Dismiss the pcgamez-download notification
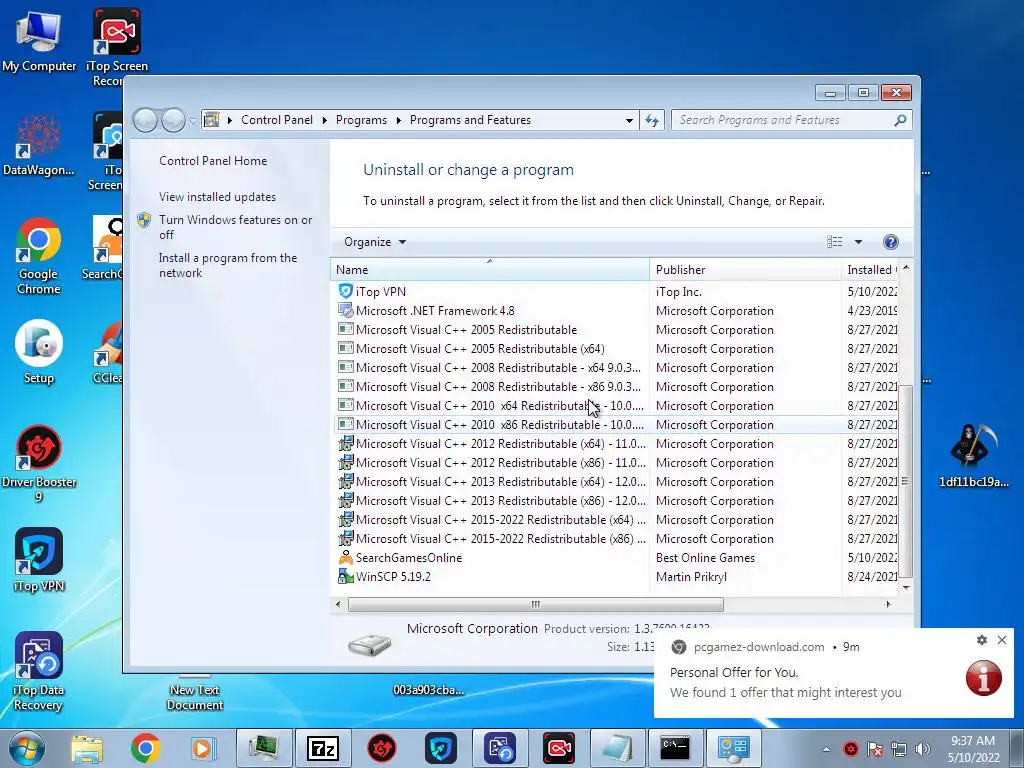Image resolution: width=1024 pixels, height=768 pixels. point(1002,640)
